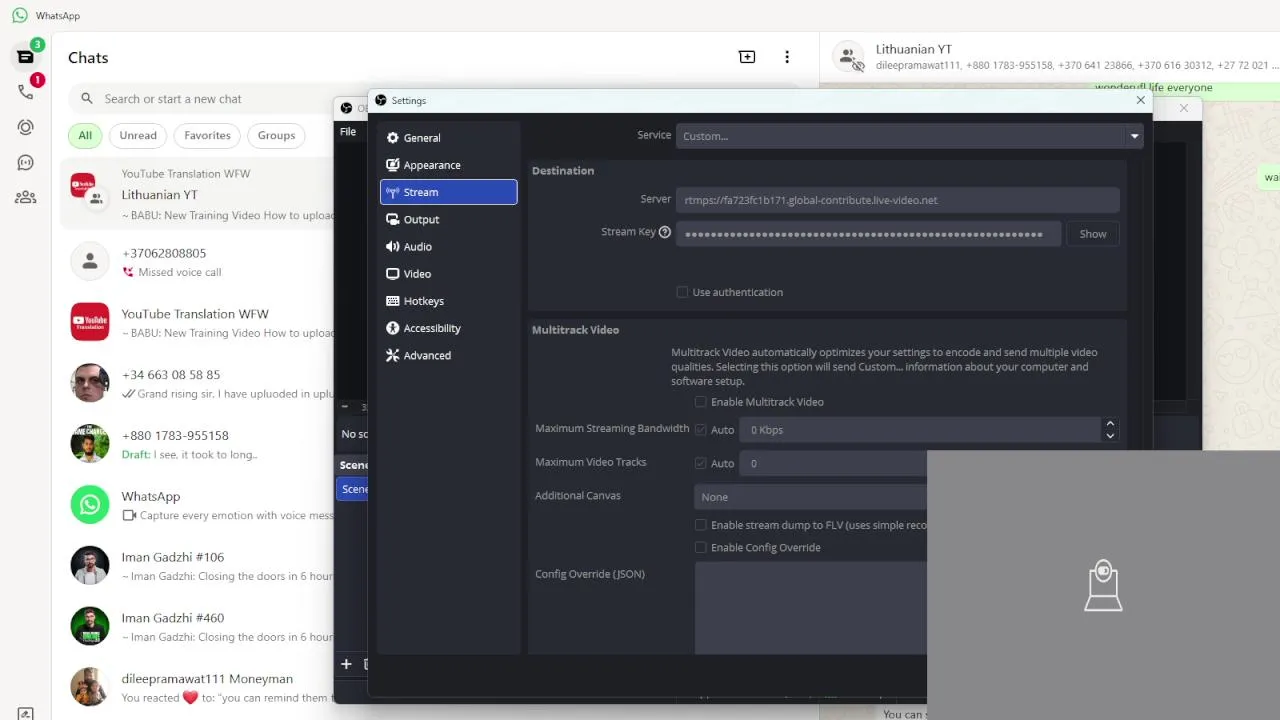Open chat with +37062808805
Viewport: 1280px width, 720px height.
(x=198, y=262)
